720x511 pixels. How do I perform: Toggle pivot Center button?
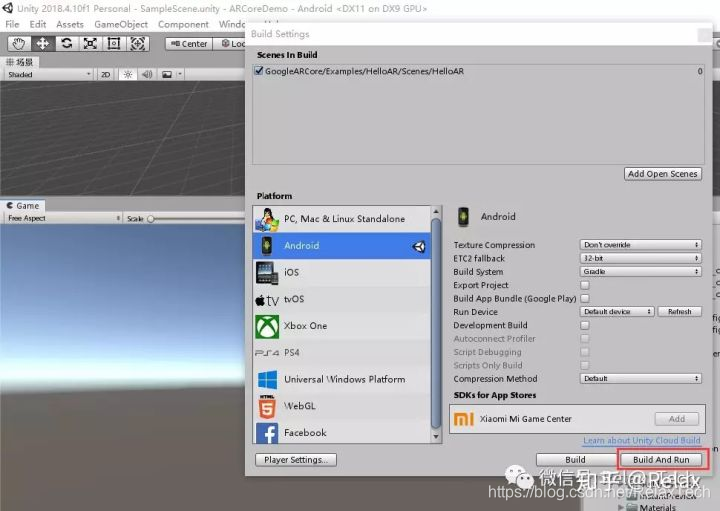pos(189,44)
